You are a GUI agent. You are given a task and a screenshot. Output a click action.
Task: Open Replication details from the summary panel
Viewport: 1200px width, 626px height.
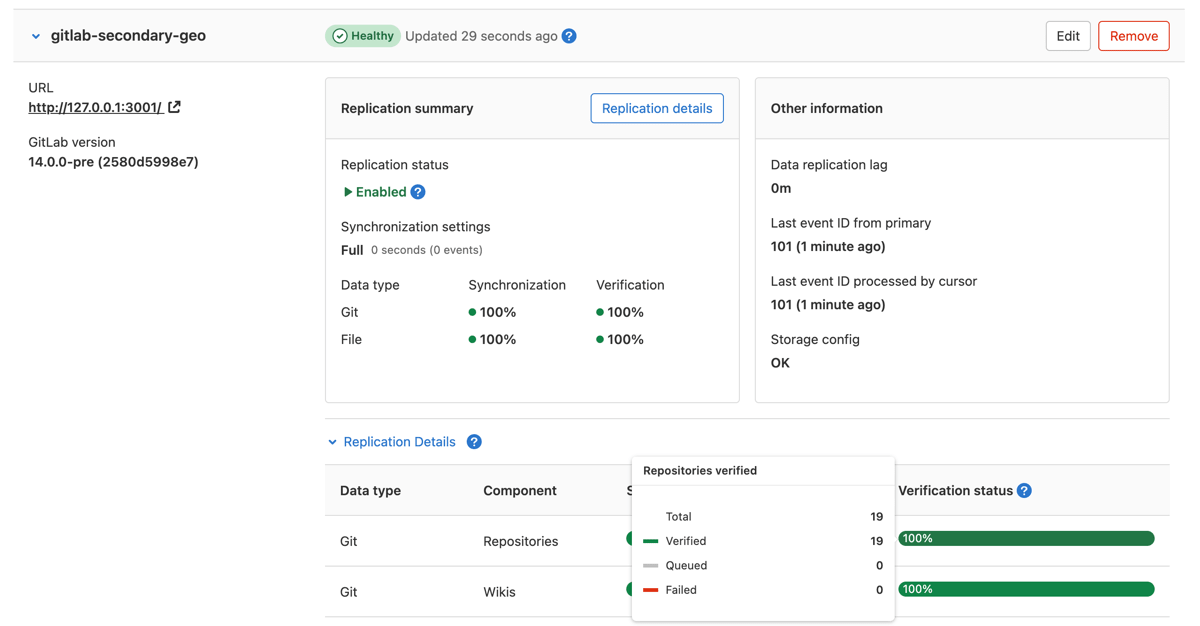[x=657, y=108]
